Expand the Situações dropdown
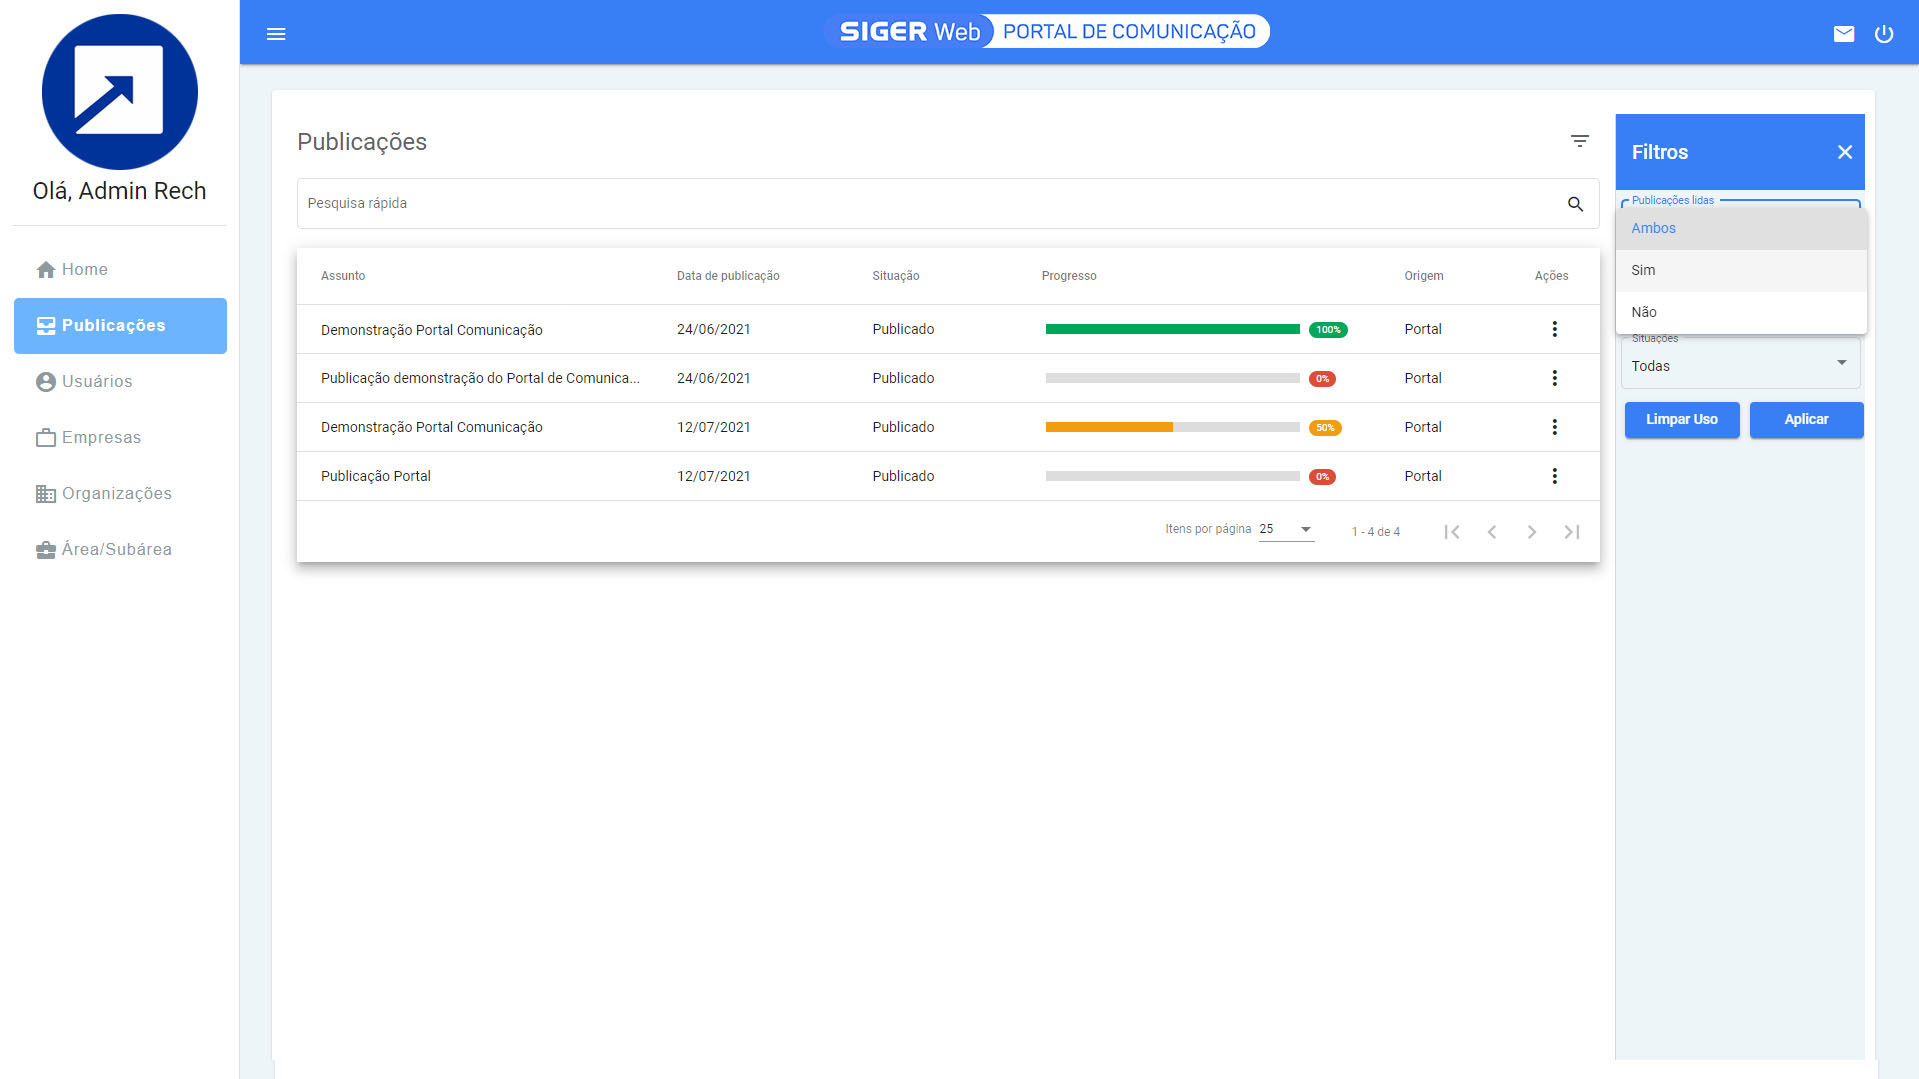Screen dimensions: 1919x1079 pyautogui.click(x=1740, y=365)
